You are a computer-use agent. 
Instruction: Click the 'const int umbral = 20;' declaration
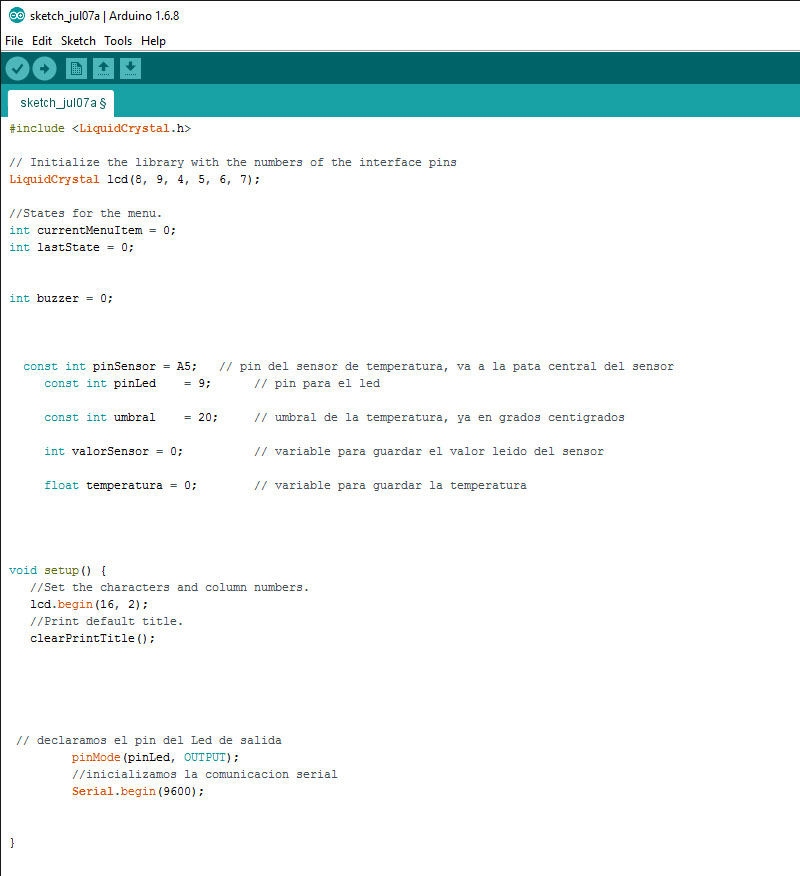pos(131,417)
